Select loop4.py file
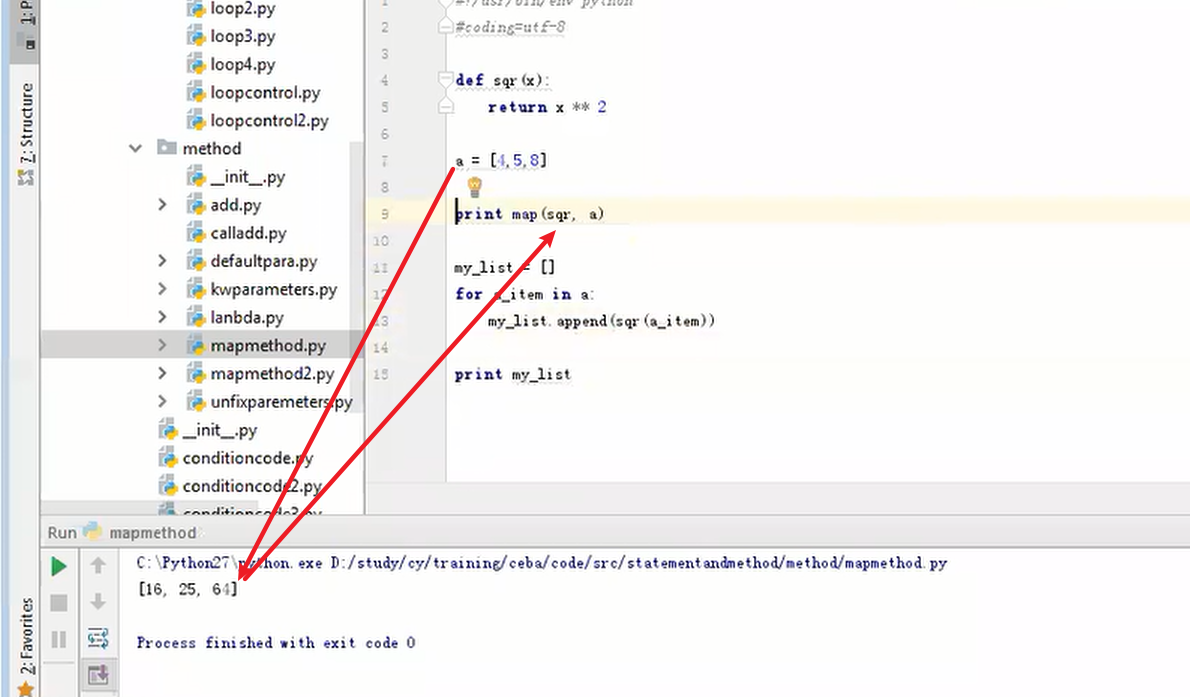Viewport: 1190px width, 697px height. [x=243, y=64]
